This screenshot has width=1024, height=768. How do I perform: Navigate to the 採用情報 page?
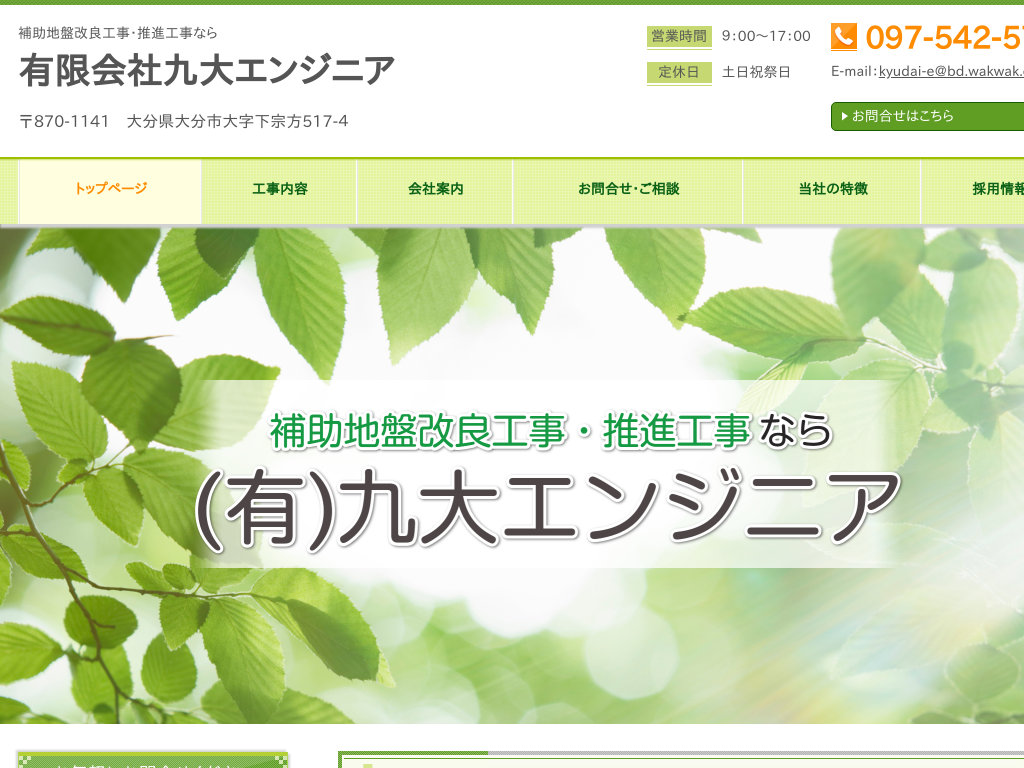click(x=997, y=191)
